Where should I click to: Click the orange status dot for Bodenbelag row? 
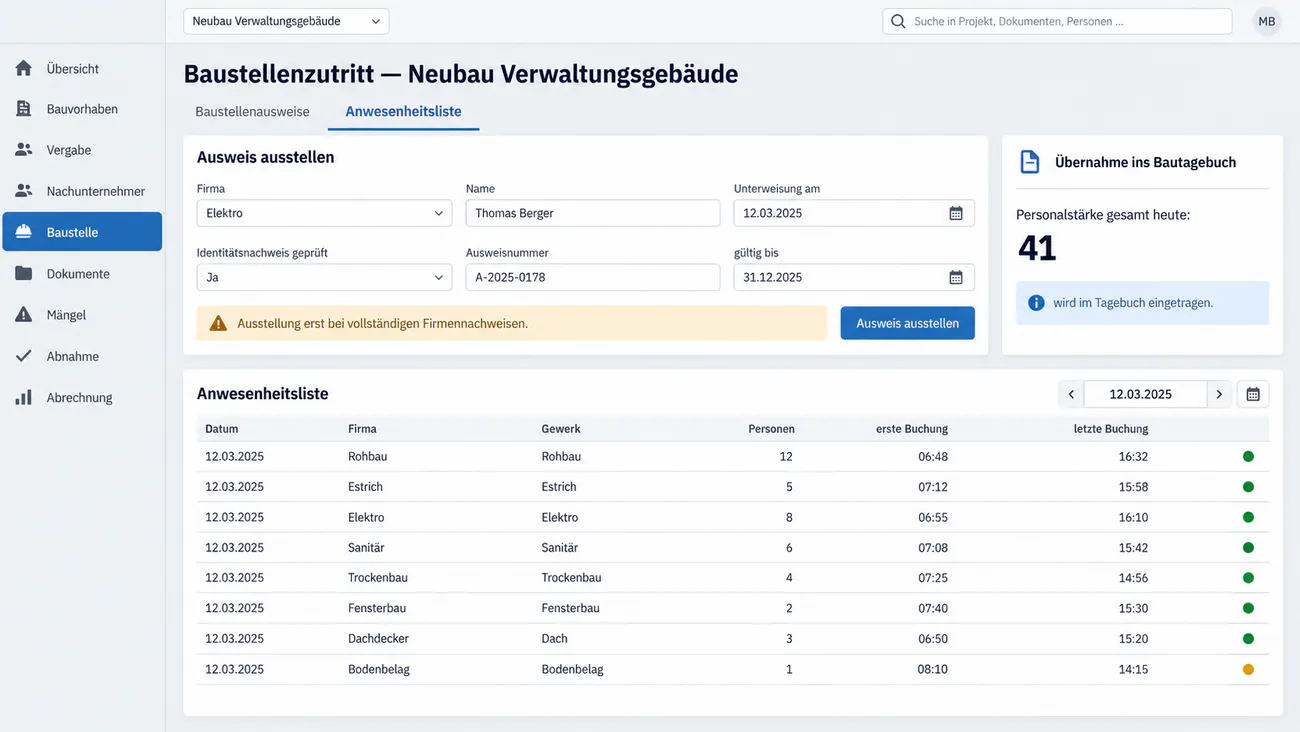(x=1248, y=669)
